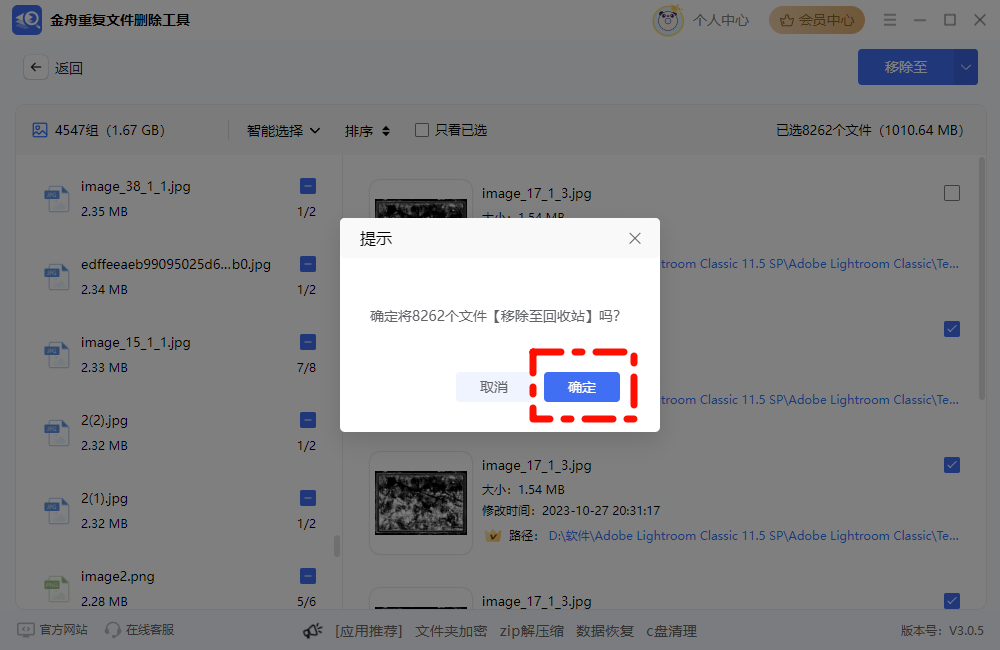Open the hamburger menu icon in title bar

click(x=890, y=20)
